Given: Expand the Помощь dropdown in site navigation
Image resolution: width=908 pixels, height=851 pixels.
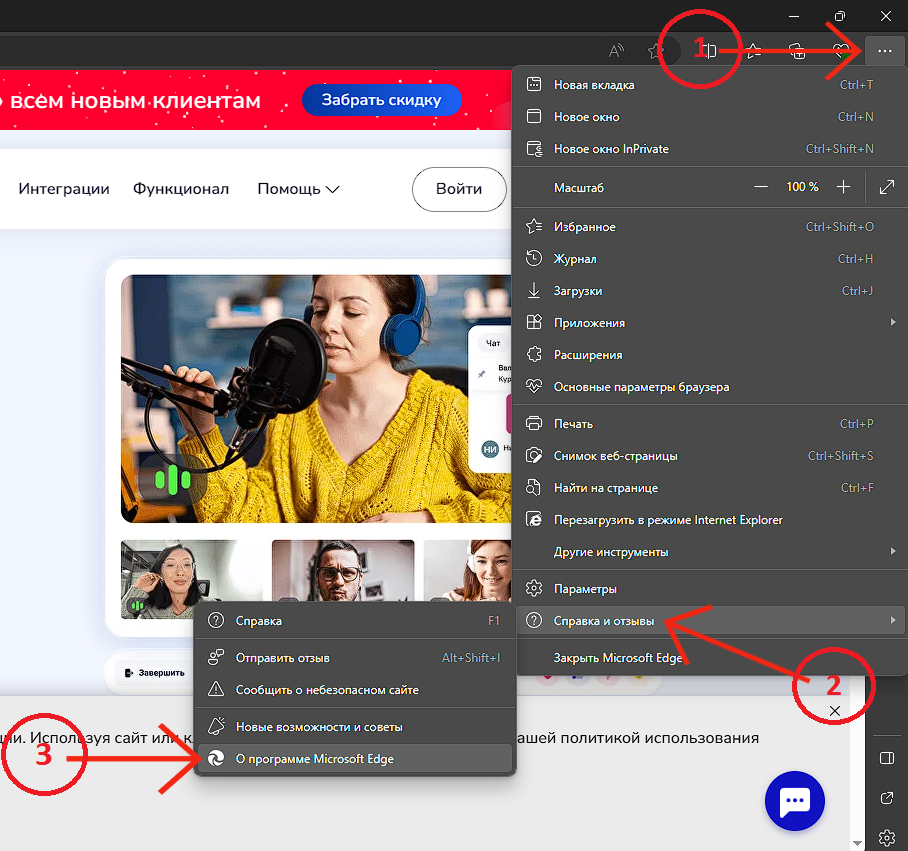Looking at the screenshot, I should click(x=298, y=189).
